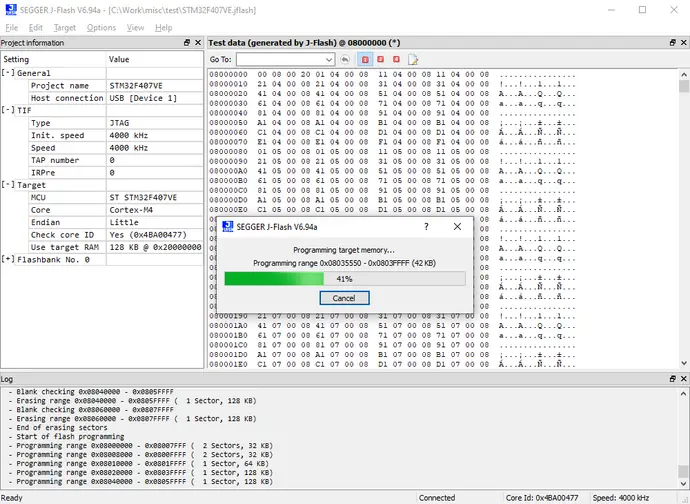The height and width of the screenshot is (504, 690).
Task: Undock the Project information panel
Action: (186, 43)
